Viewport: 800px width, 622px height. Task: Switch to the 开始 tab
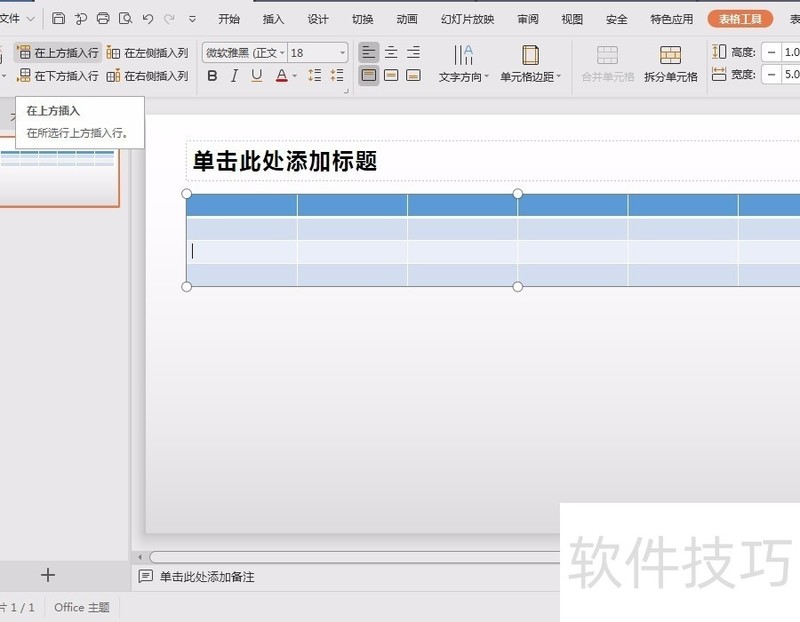(x=229, y=19)
